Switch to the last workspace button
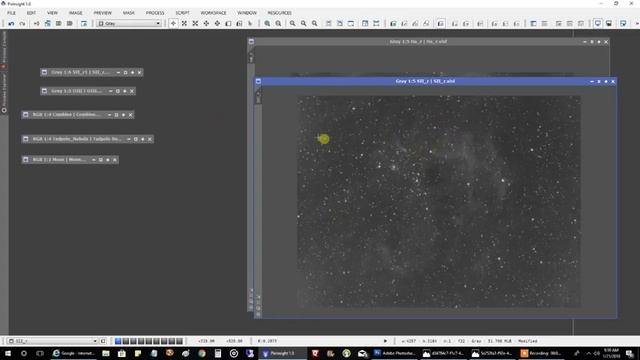Viewport: 640px width, 360px height. click(x=180, y=341)
